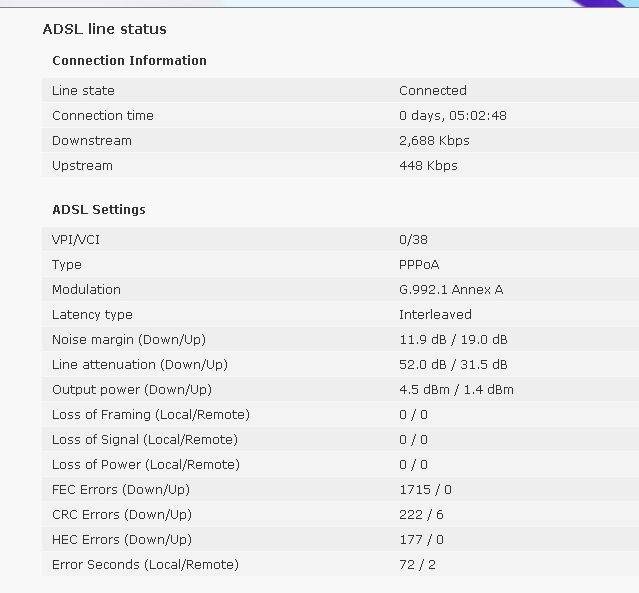Click the 'VPI/VCI' label
Image resolution: width=639 pixels, height=593 pixels.
pyautogui.click(x=76, y=240)
